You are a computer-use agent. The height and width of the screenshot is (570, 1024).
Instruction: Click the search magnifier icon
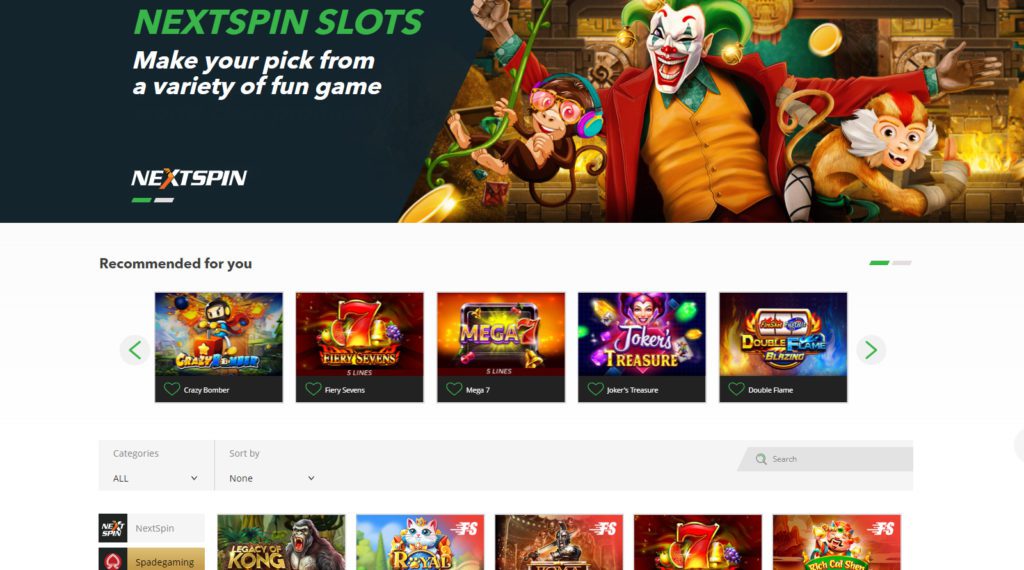761,459
